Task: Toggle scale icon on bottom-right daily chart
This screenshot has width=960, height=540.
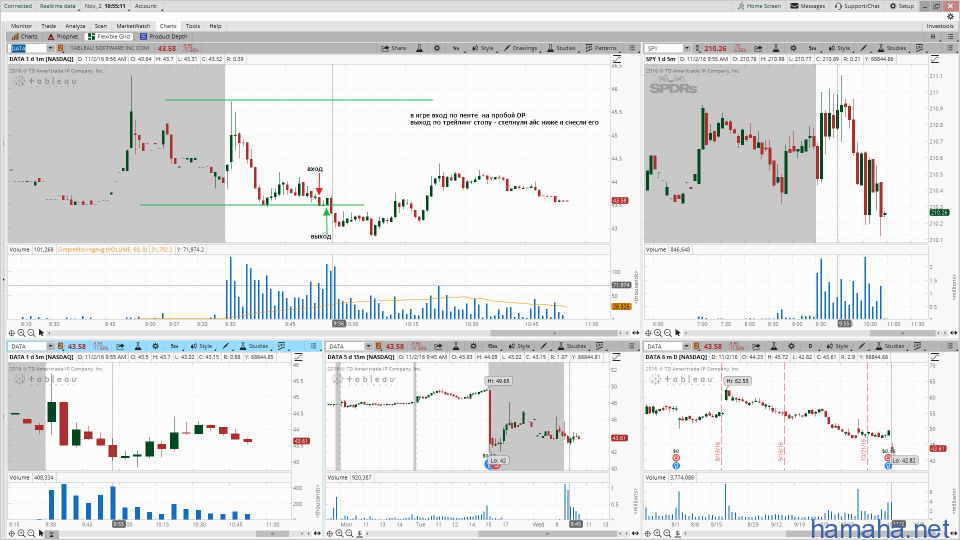Action: (935, 357)
